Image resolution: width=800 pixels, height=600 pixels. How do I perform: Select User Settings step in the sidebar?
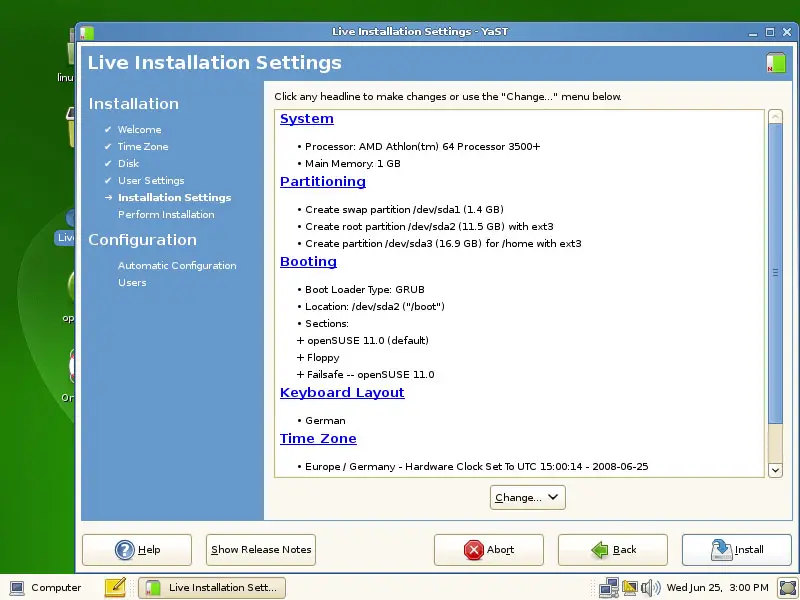(x=151, y=181)
